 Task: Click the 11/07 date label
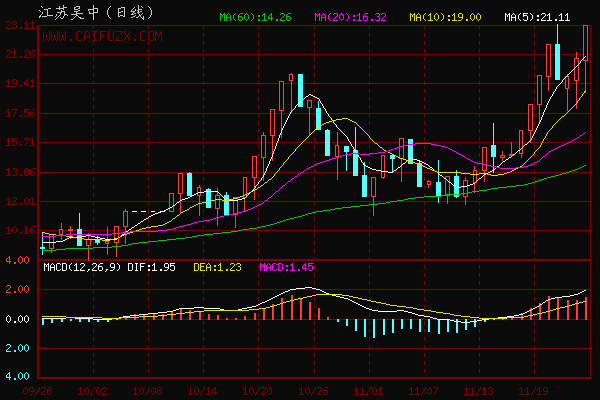(423, 391)
